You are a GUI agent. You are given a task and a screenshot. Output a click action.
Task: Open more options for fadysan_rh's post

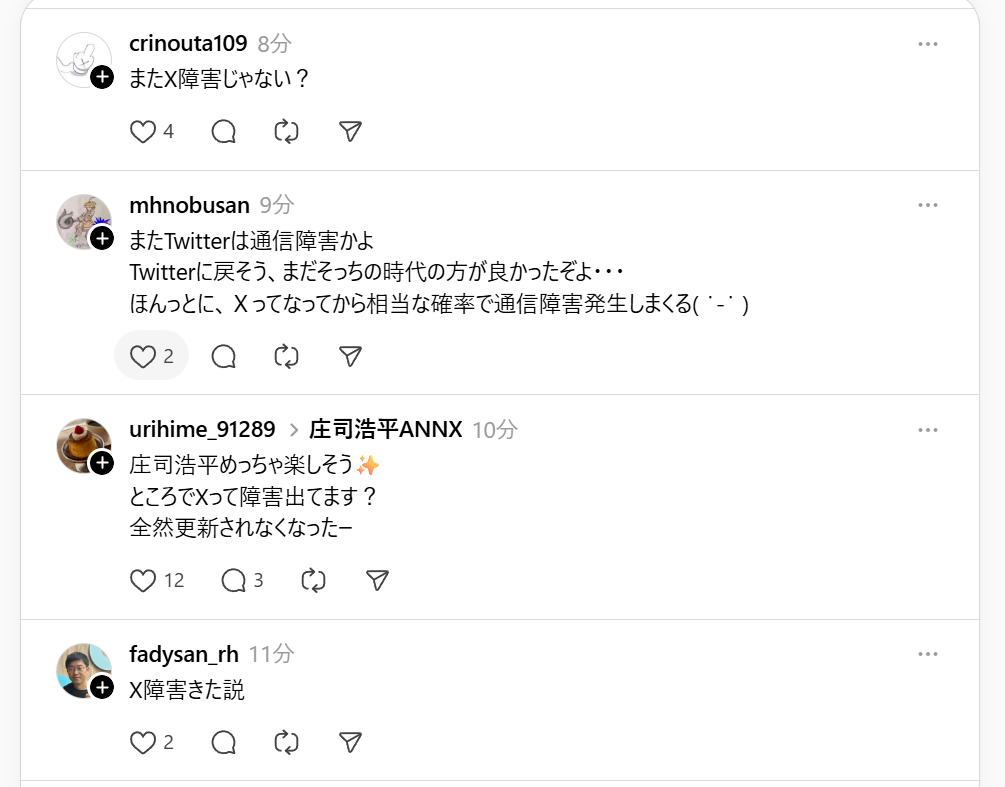pos(928,654)
